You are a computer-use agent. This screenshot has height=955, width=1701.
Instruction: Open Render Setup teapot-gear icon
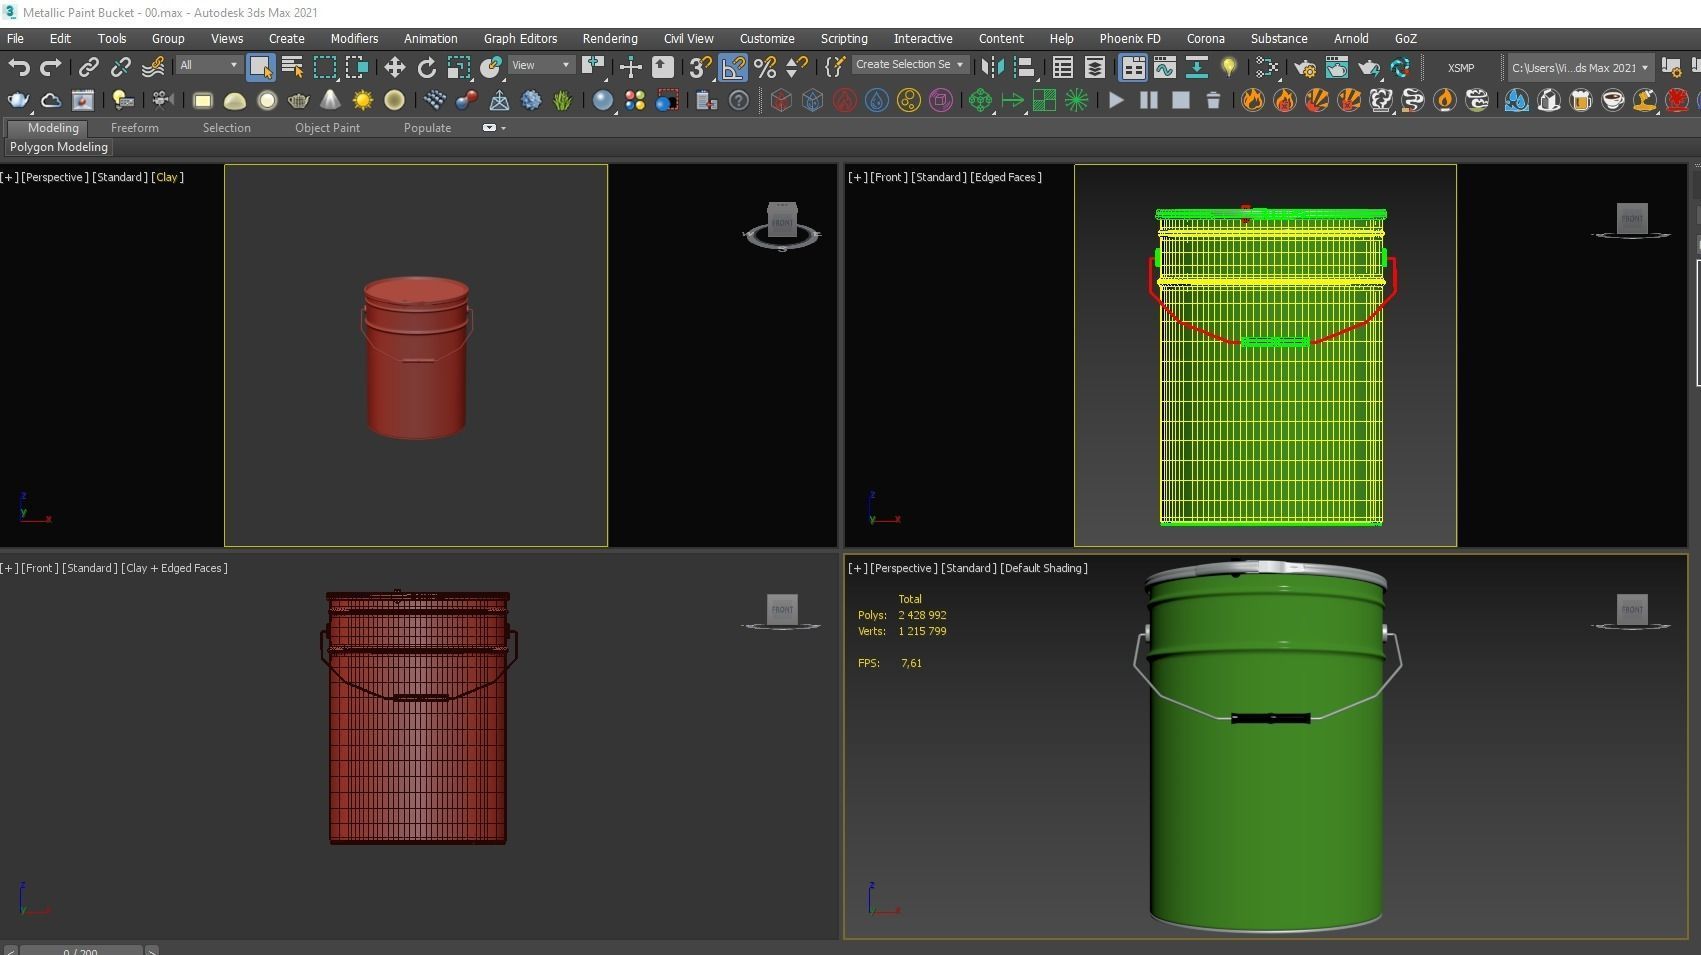pos(1305,67)
